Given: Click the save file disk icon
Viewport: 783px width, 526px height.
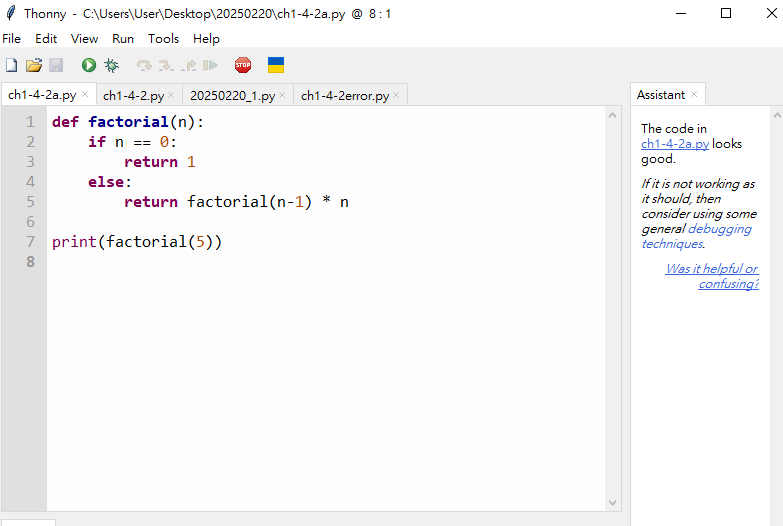Looking at the screenshot, I should point(56,65).
